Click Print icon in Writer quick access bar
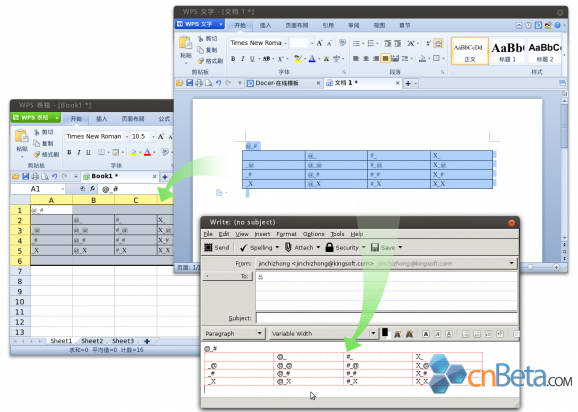Screen dimensions: 578x412 pos(199,83)
